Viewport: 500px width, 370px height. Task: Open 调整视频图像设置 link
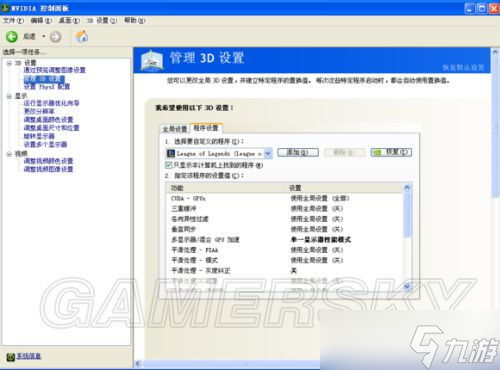(x=48, y=169)
